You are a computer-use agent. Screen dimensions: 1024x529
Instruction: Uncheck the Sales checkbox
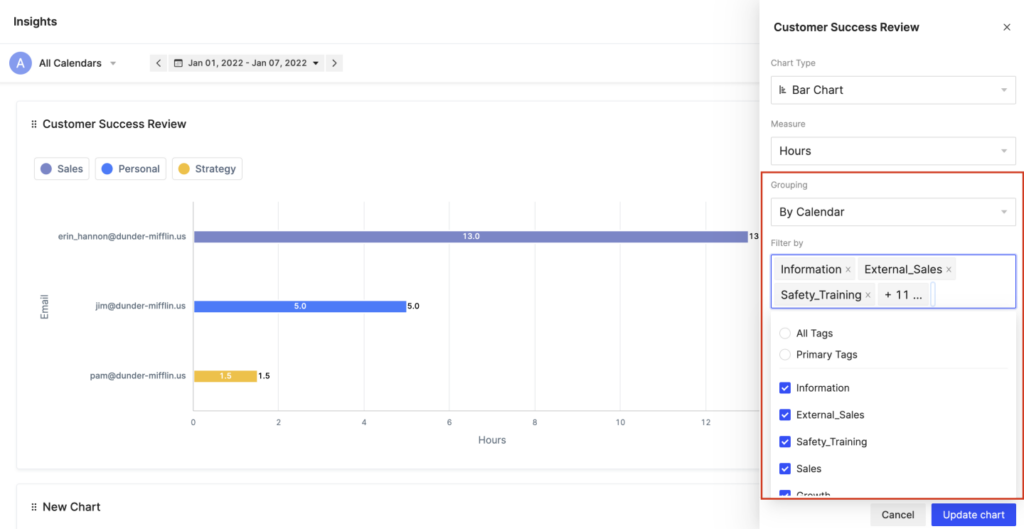[785, 468]
